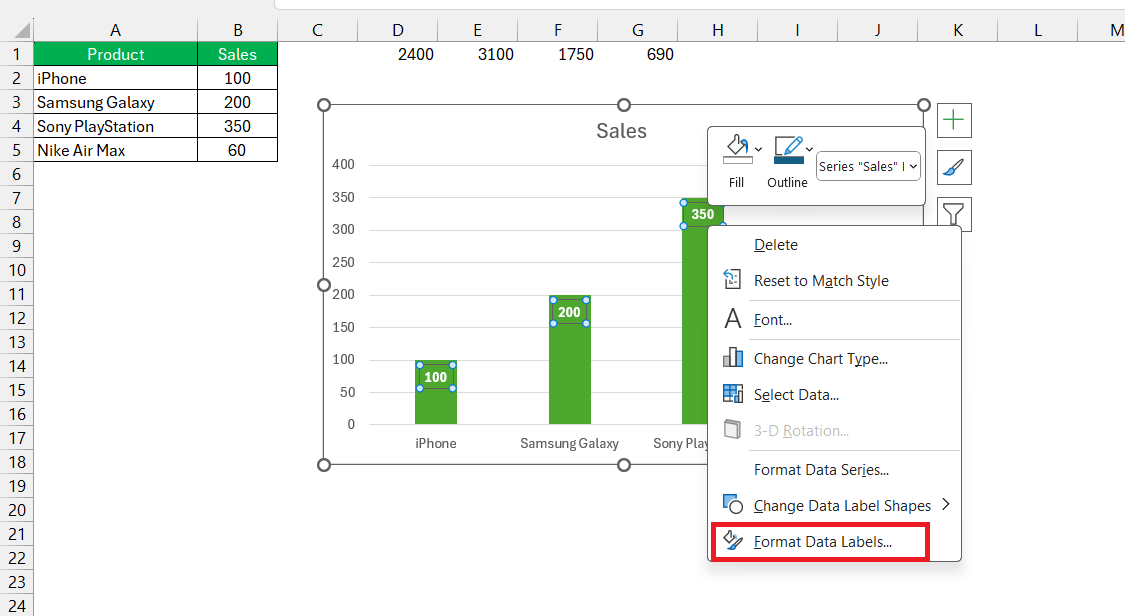Viewport: 1125px width, 616px height.
Task: Select row 12 header
Action: coord(17,318)
